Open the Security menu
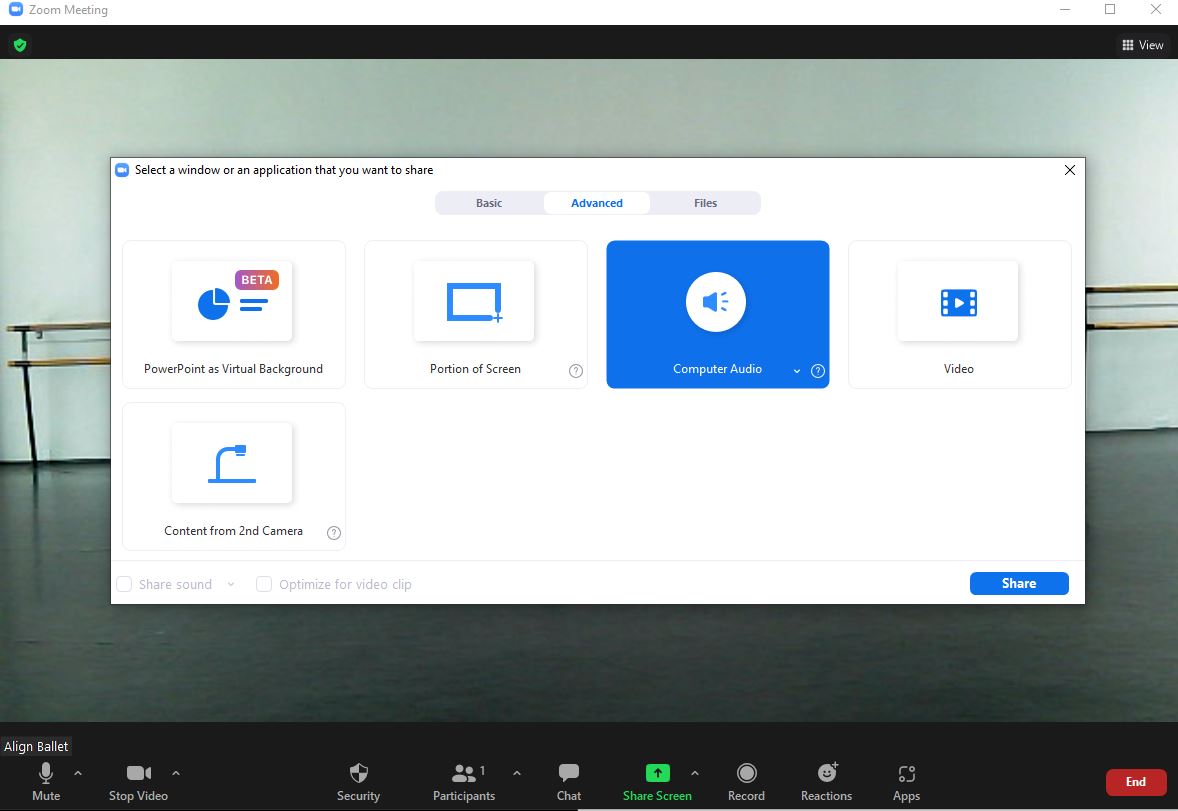1178x811 pixels. pos(358,782)
